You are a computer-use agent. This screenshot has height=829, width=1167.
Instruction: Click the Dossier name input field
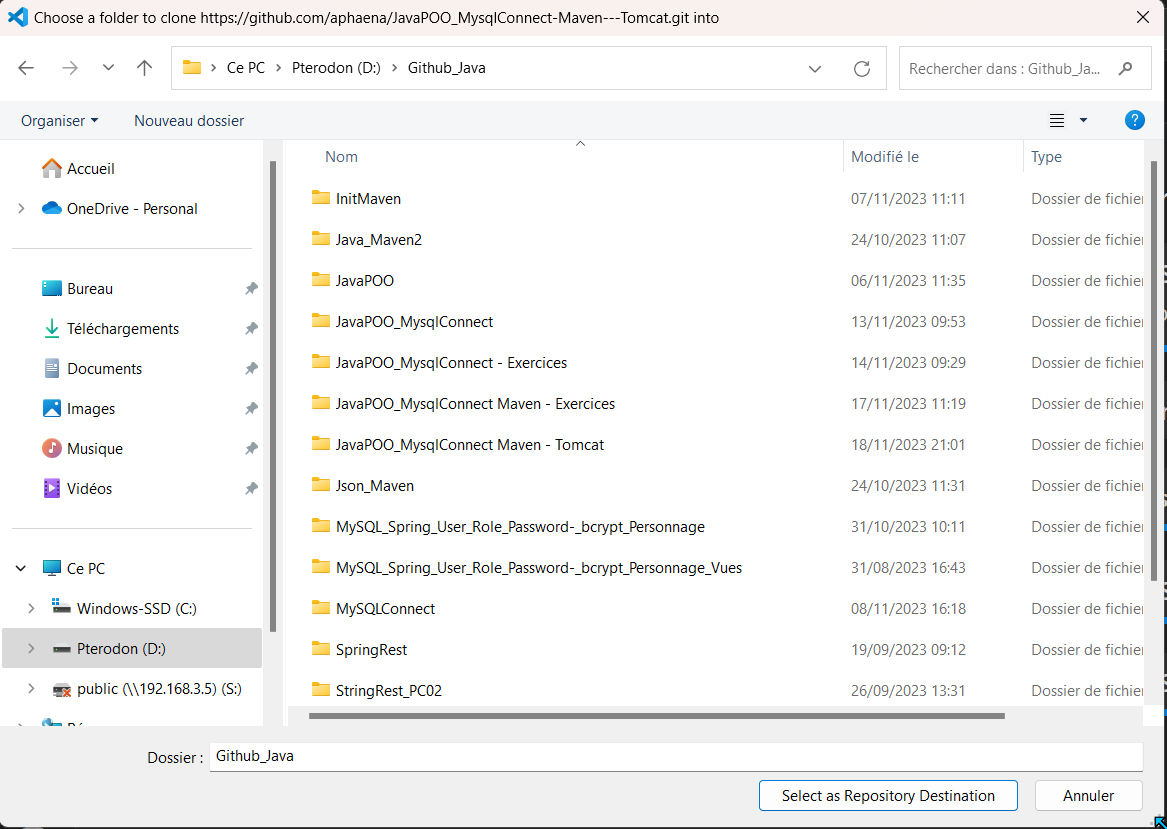[675, 757]
